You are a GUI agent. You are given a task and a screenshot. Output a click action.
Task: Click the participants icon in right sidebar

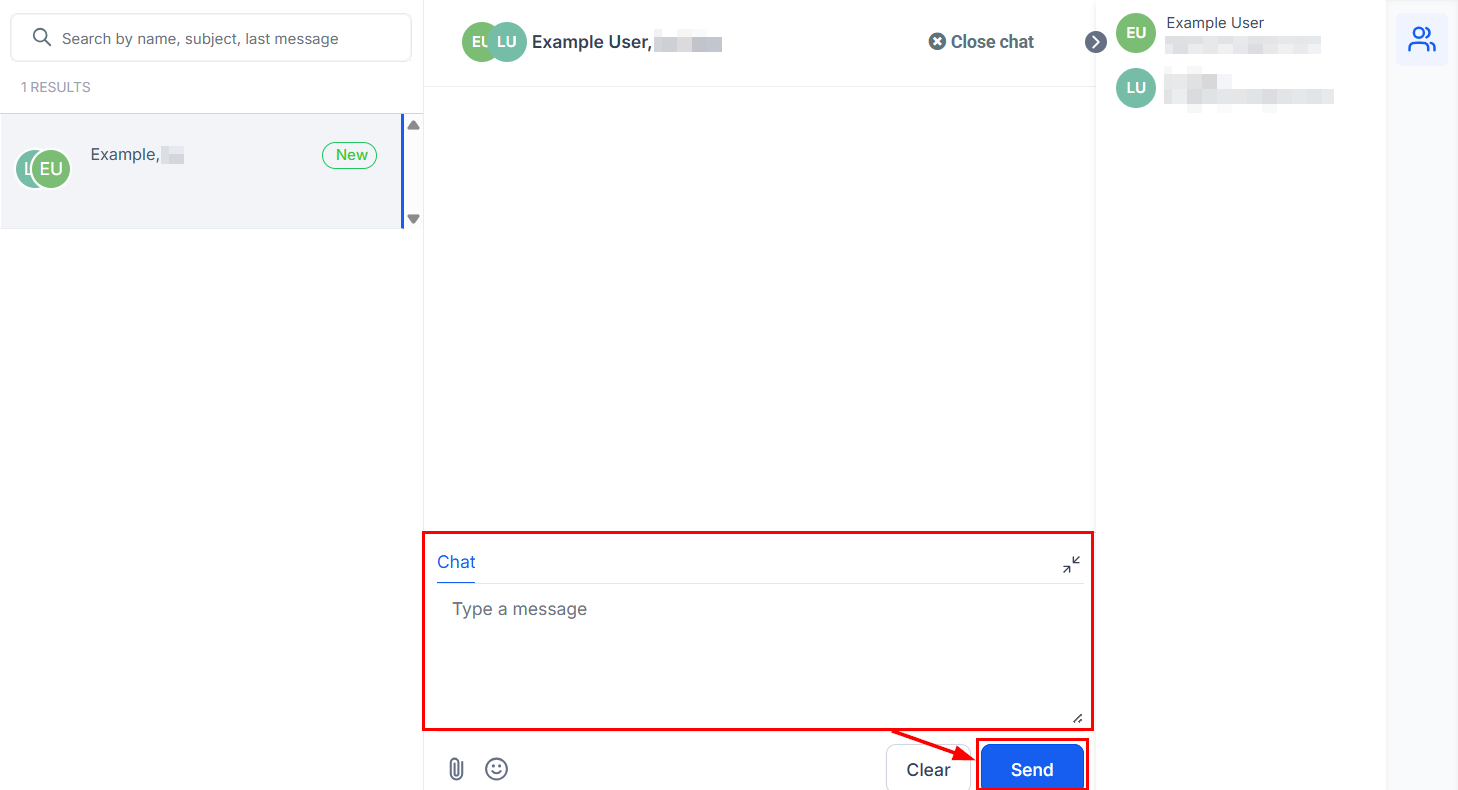[x=1421, y=40]
